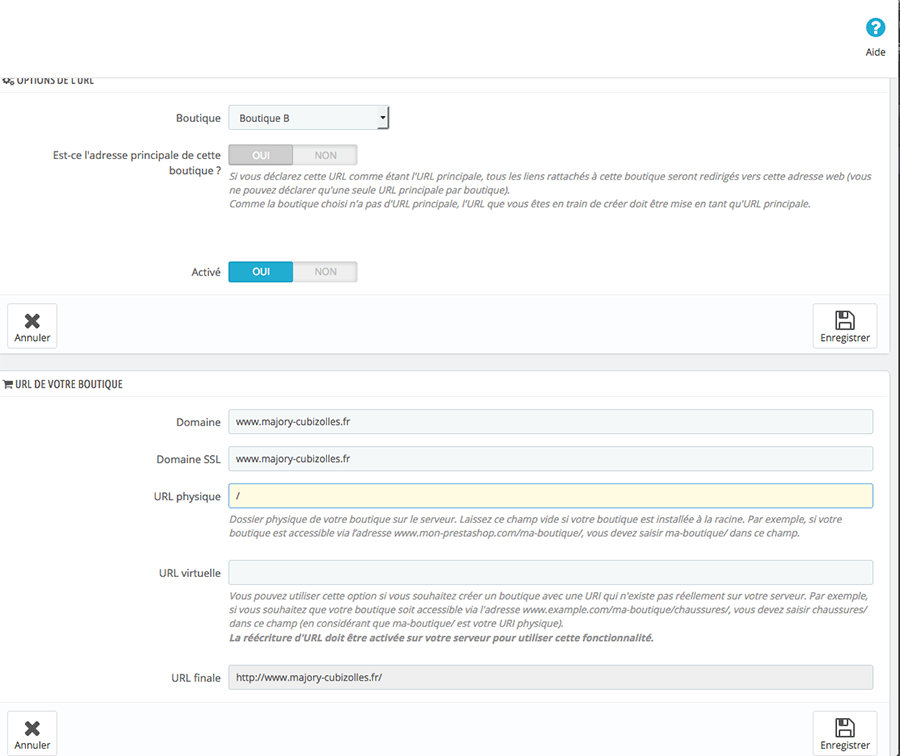
Task: Focus the Domaine text field
Action: coord(550,422)
